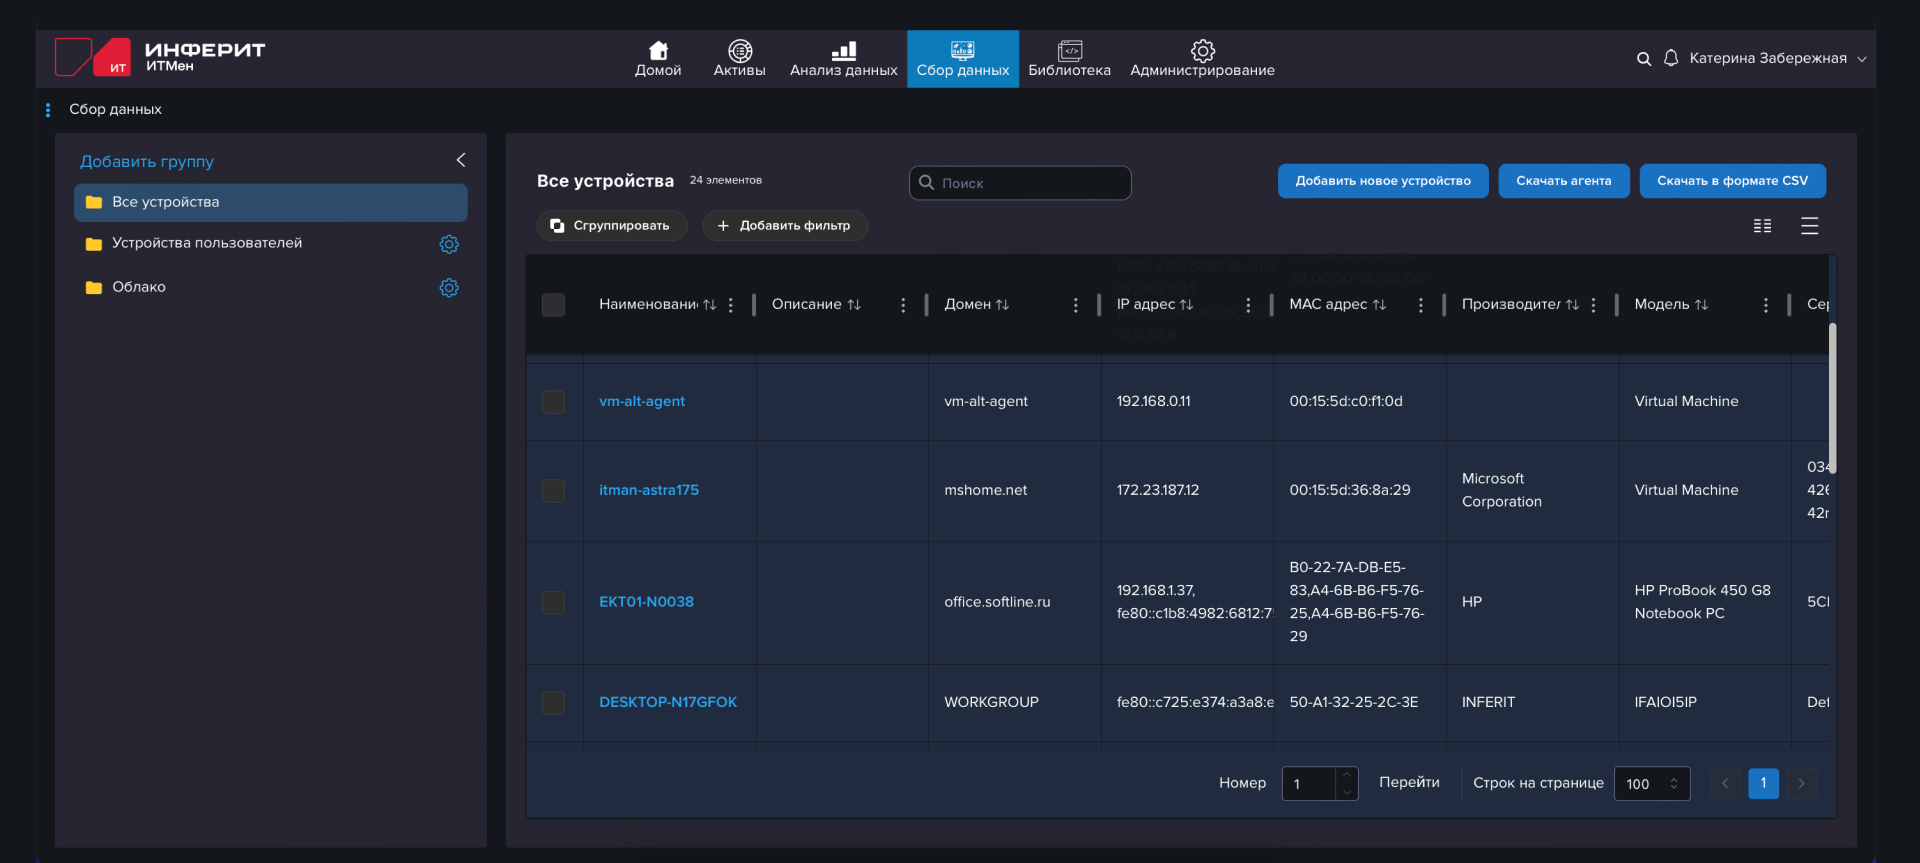
Task: Open Библиотека tab
Action: coord(1069,59)
